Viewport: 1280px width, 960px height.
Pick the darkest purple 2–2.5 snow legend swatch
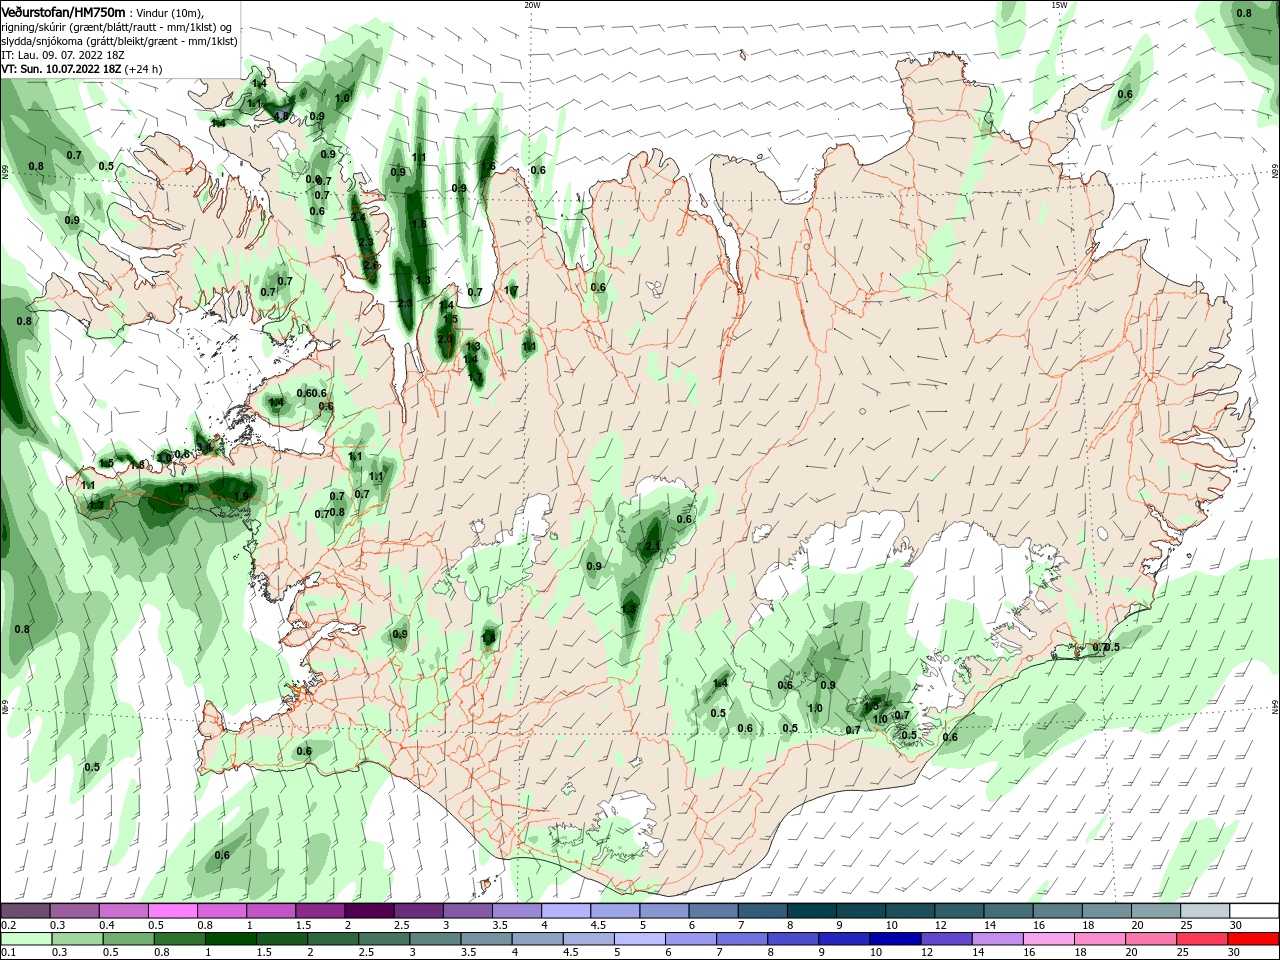click(369, 911)
